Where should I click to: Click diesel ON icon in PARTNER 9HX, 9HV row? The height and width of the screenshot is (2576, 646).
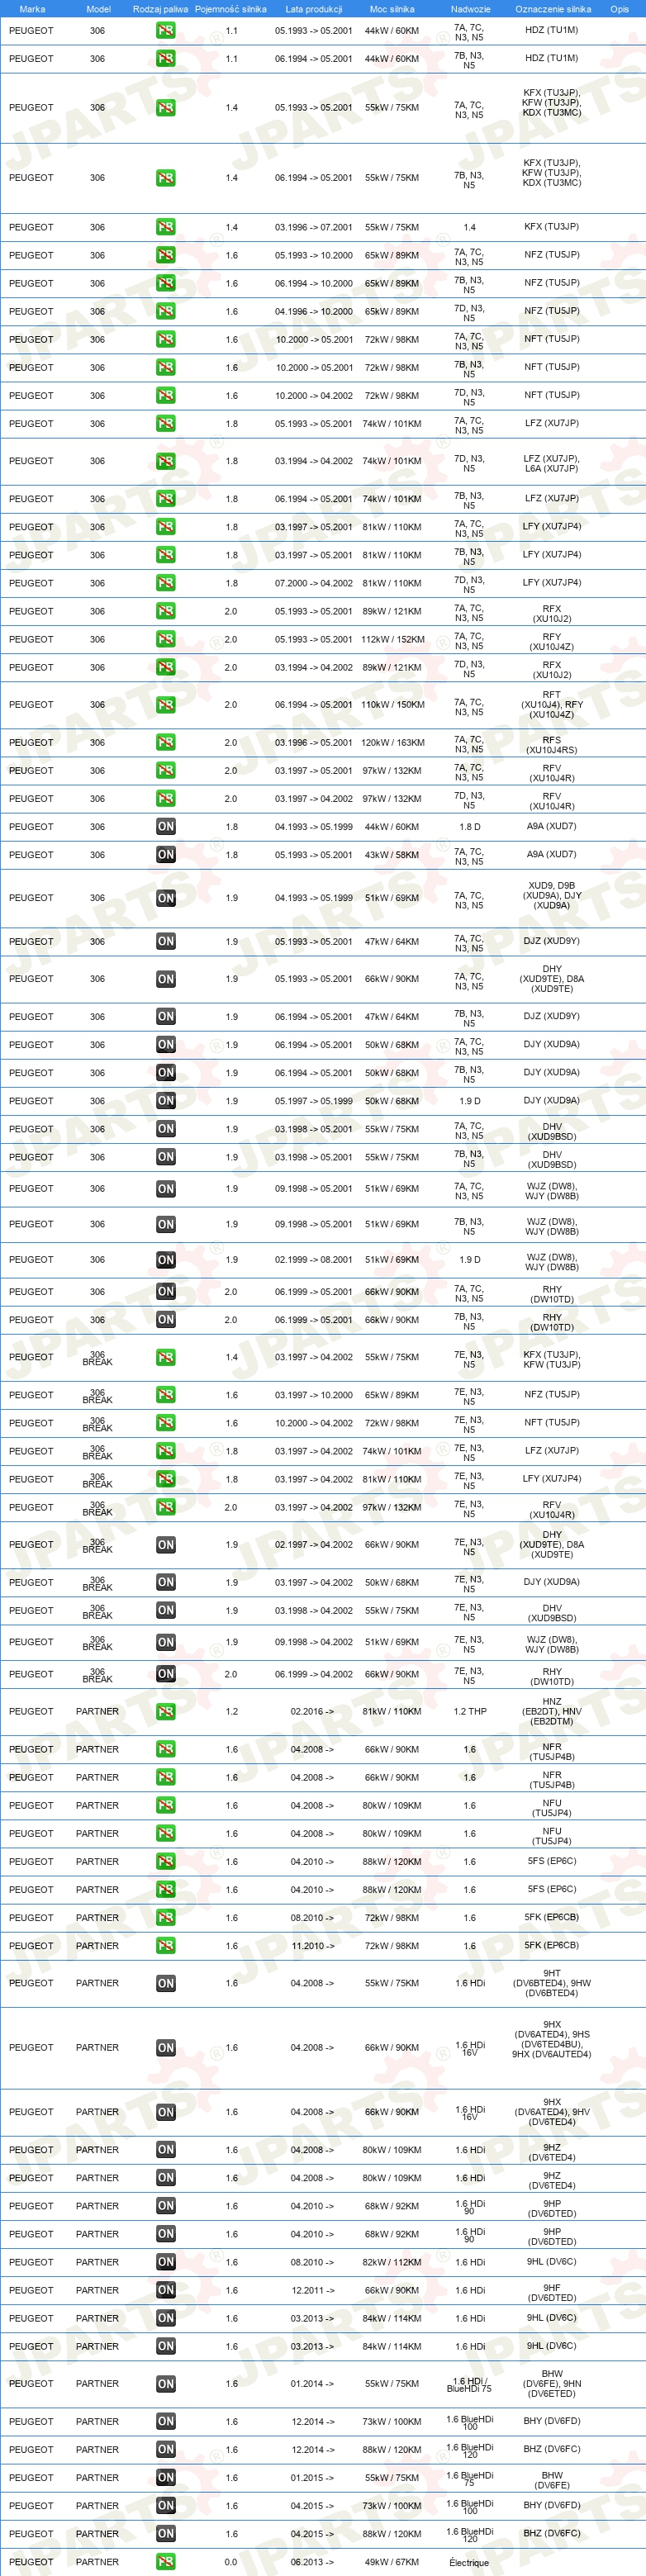coord(166,2112)
